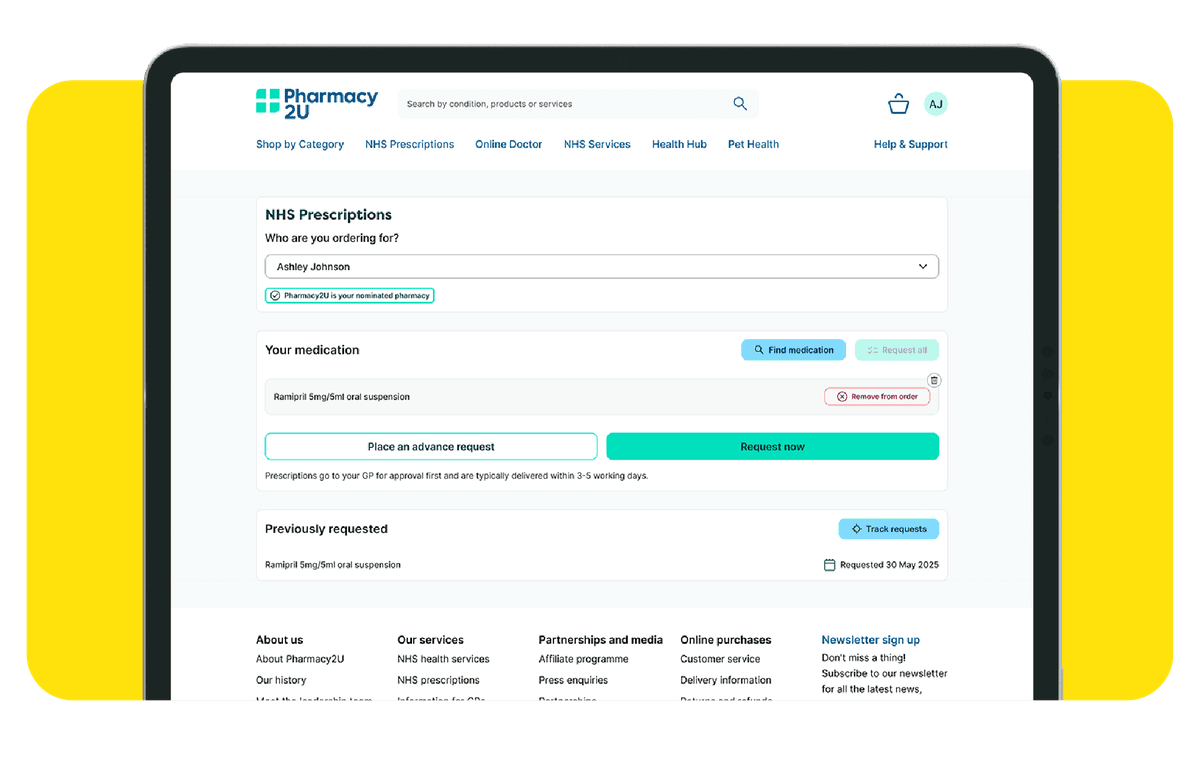This screenshot has width=1200, height=780.
Task: Open Health Hub menu
Action: point(679,144)
